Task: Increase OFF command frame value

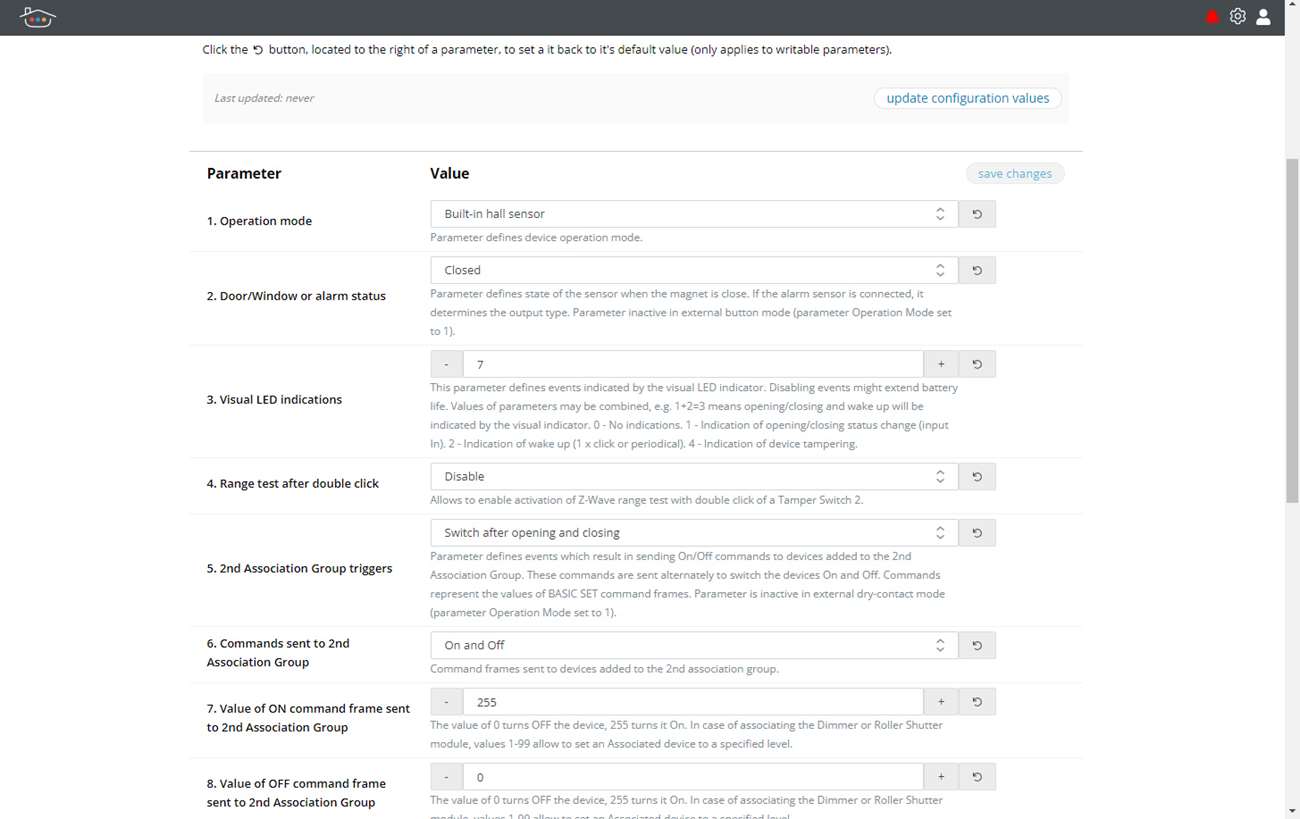Action: click(x=941, y=777)
